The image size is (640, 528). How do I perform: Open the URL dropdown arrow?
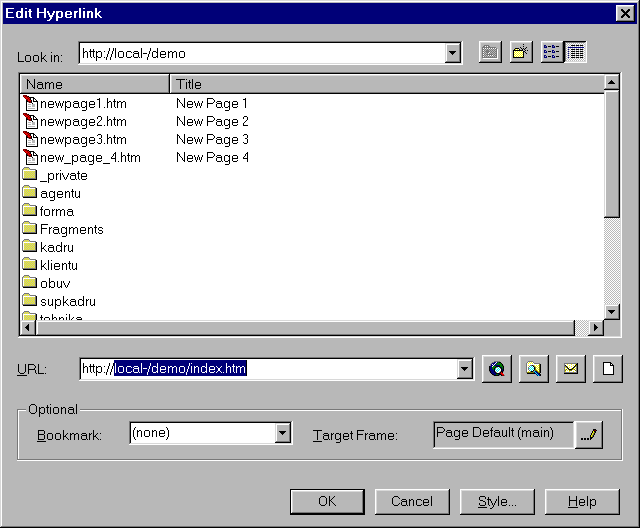click(464, 369)
